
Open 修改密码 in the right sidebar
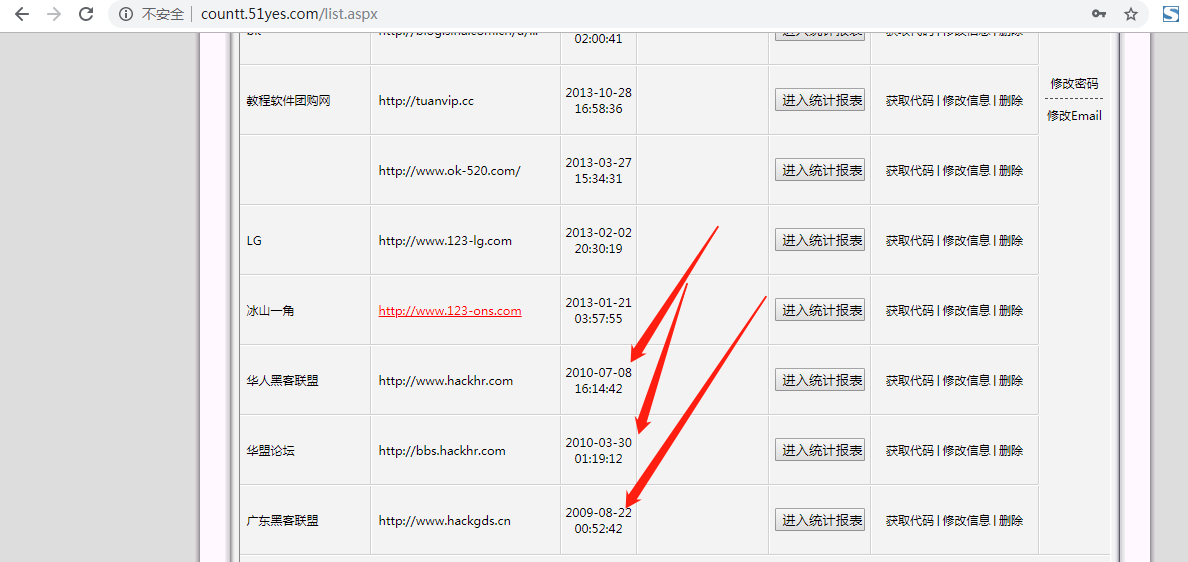point(1074,83)
